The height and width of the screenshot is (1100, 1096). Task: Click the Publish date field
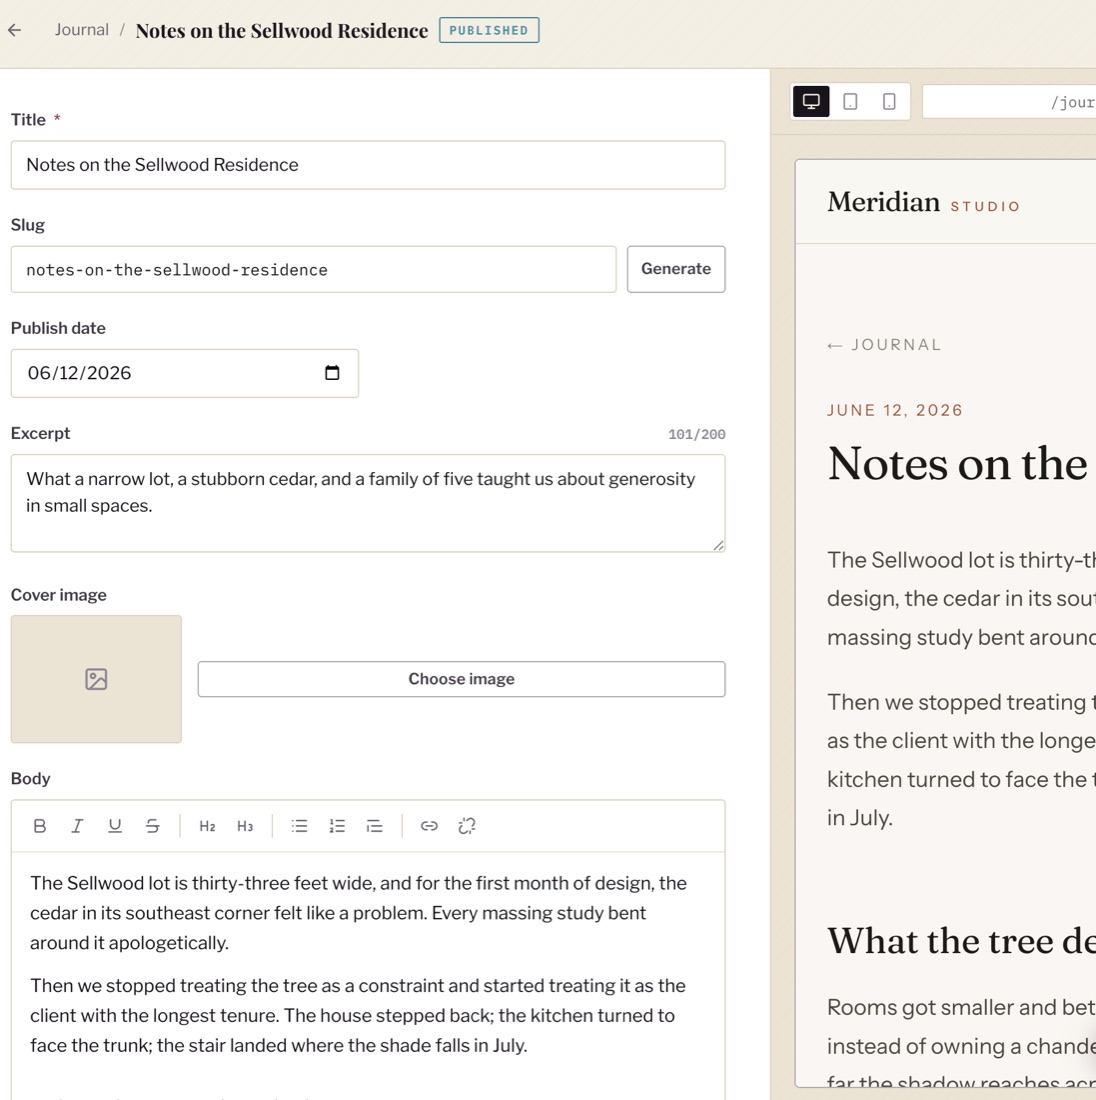[185, 373]
